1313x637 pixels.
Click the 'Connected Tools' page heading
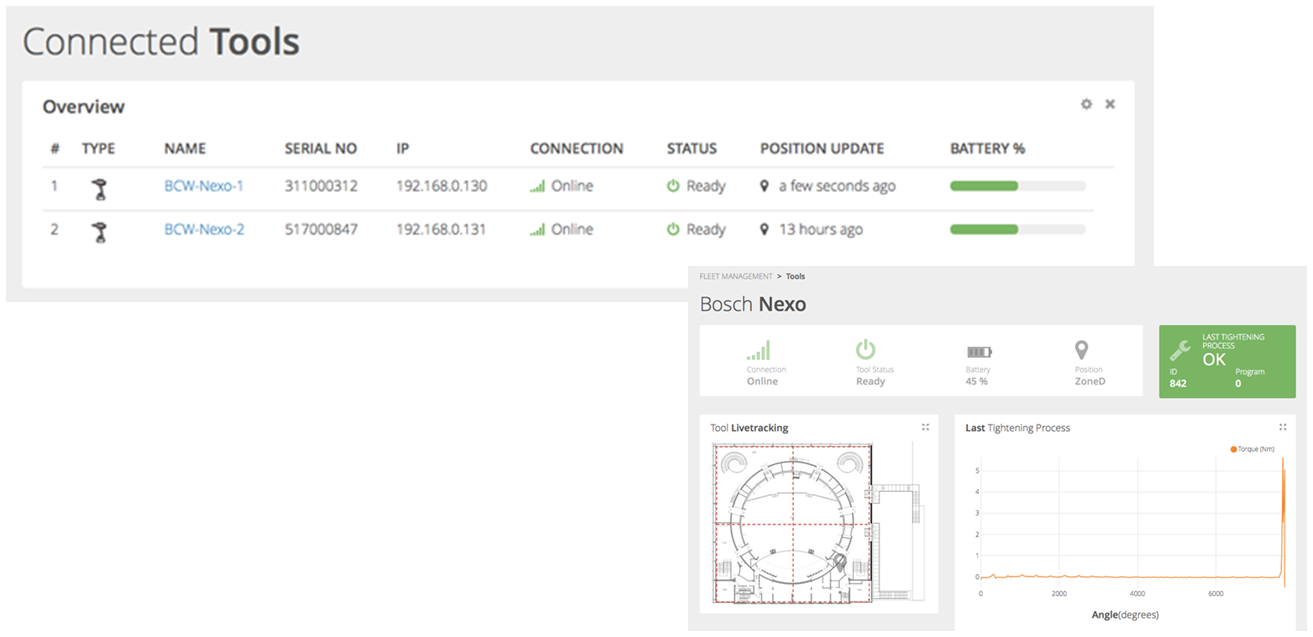(161, 42)
